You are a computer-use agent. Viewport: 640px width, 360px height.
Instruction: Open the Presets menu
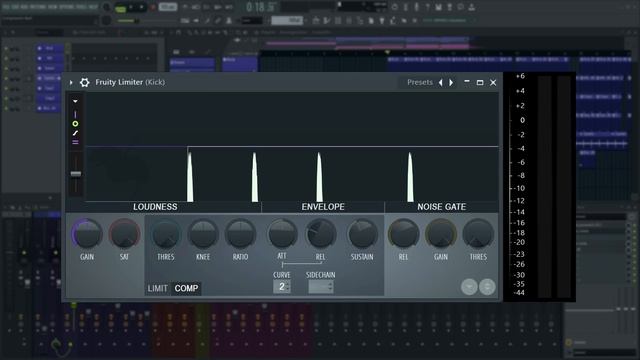coord(420,82)
